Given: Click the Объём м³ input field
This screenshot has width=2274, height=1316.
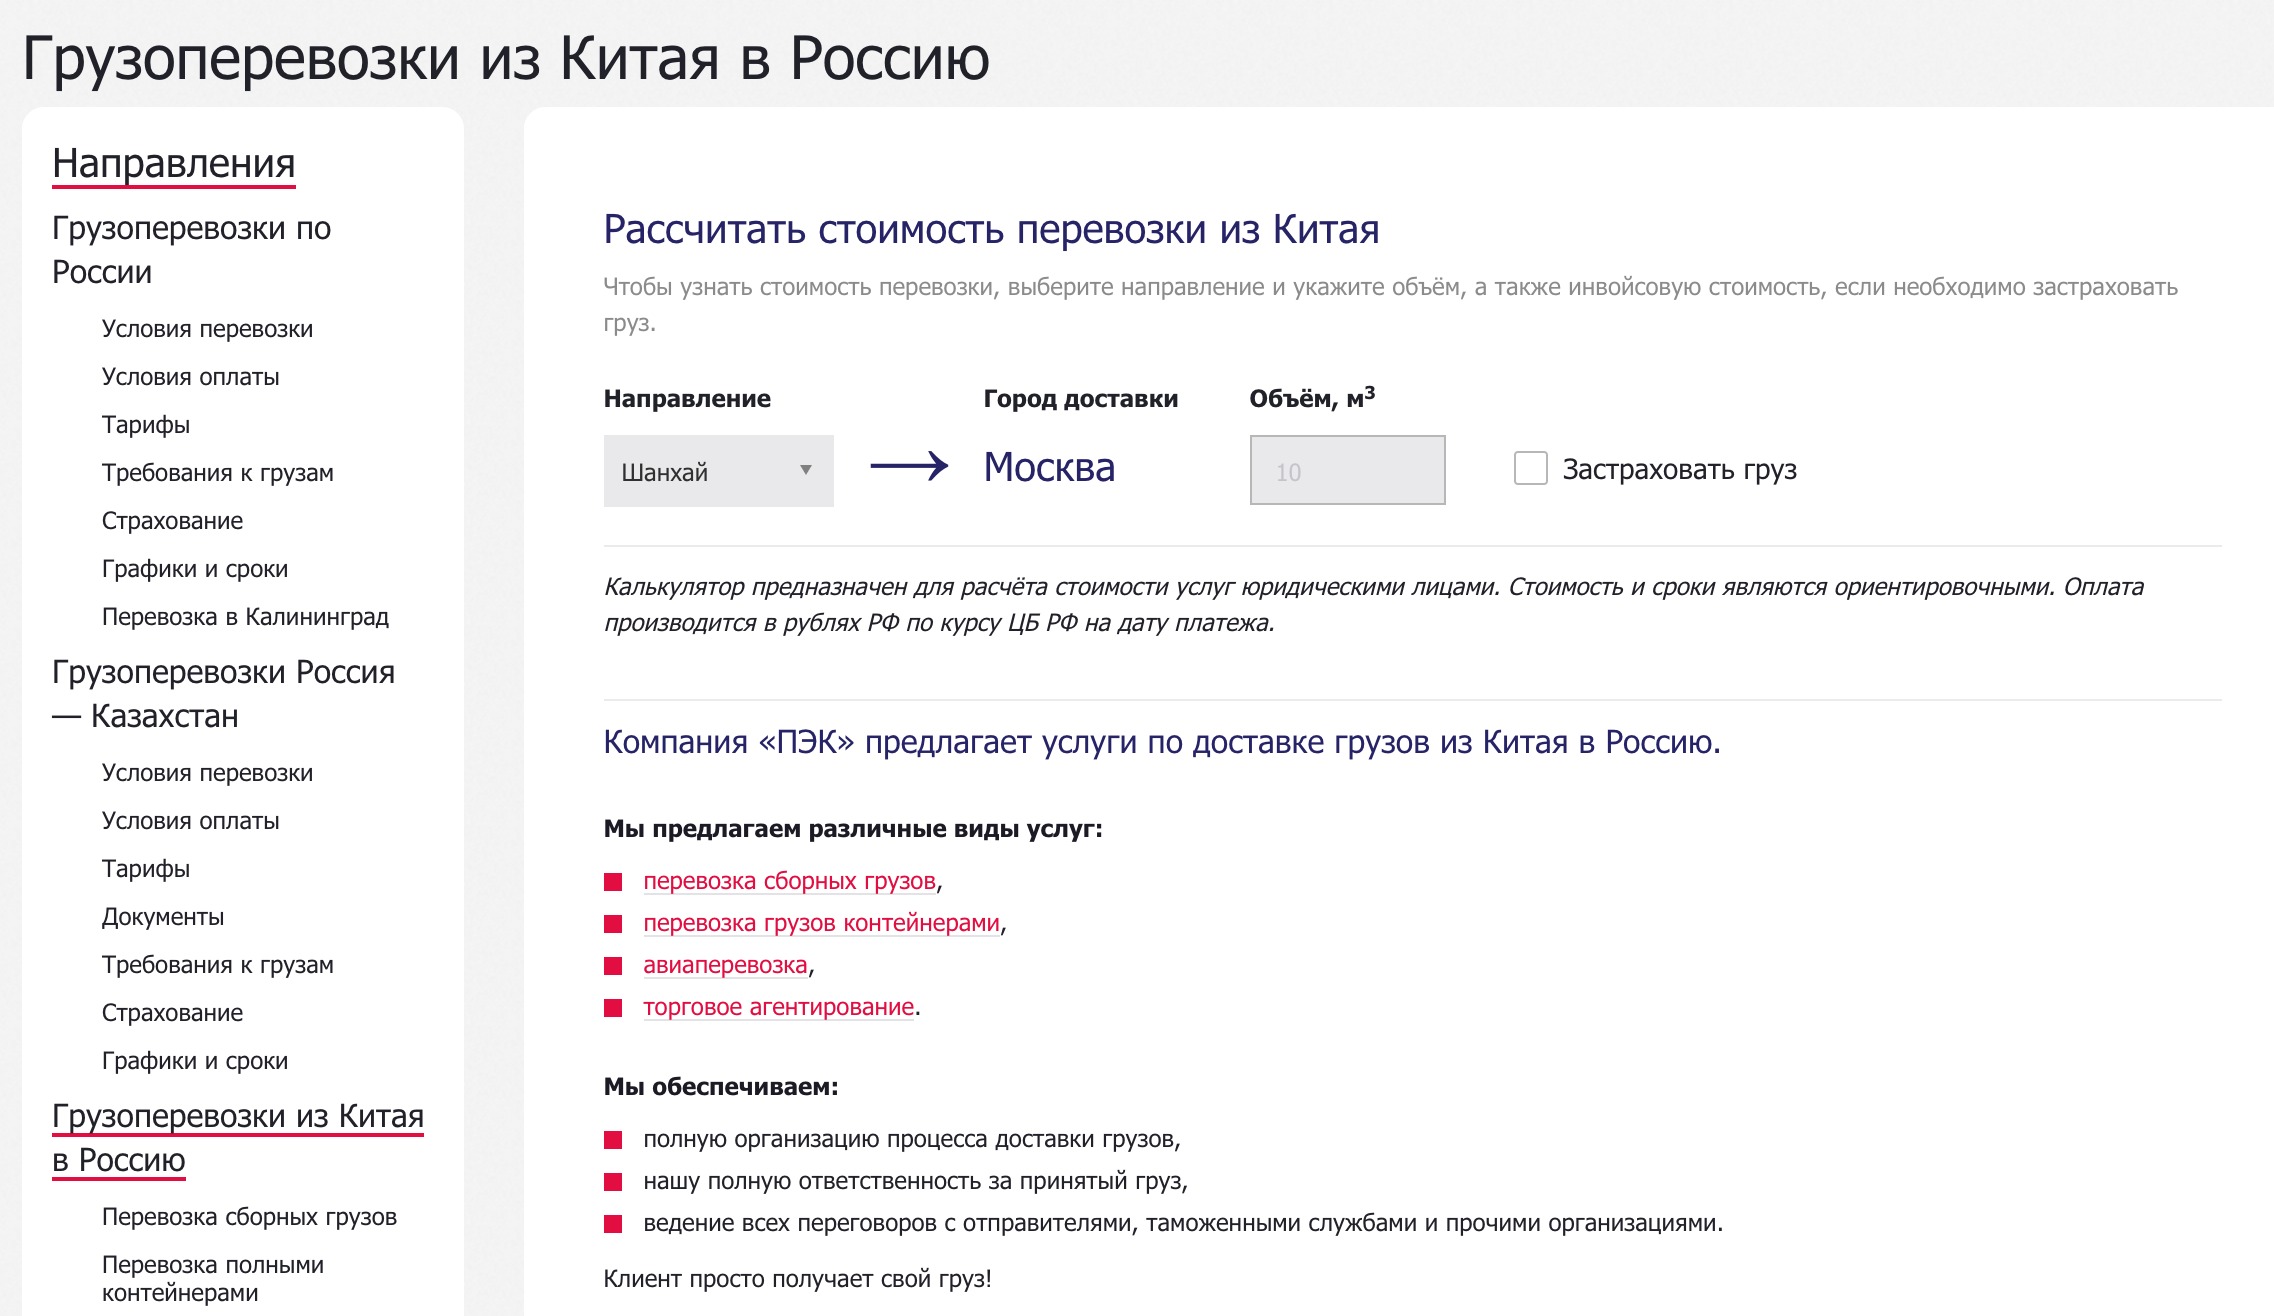Looking at the screenshot, I should click(x=1347, y=470).
